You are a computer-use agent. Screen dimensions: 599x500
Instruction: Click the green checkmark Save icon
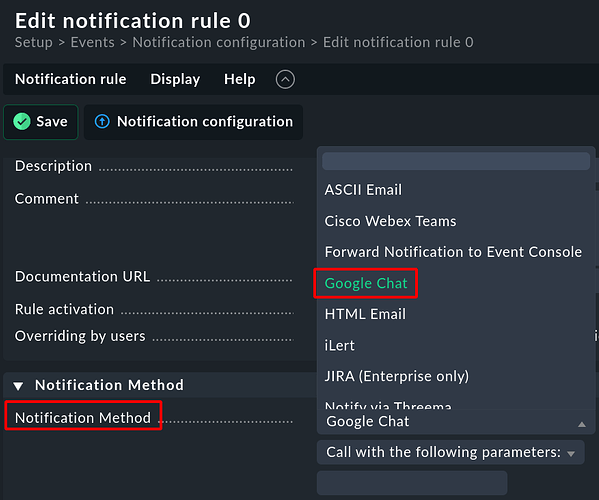pos(22,121)
